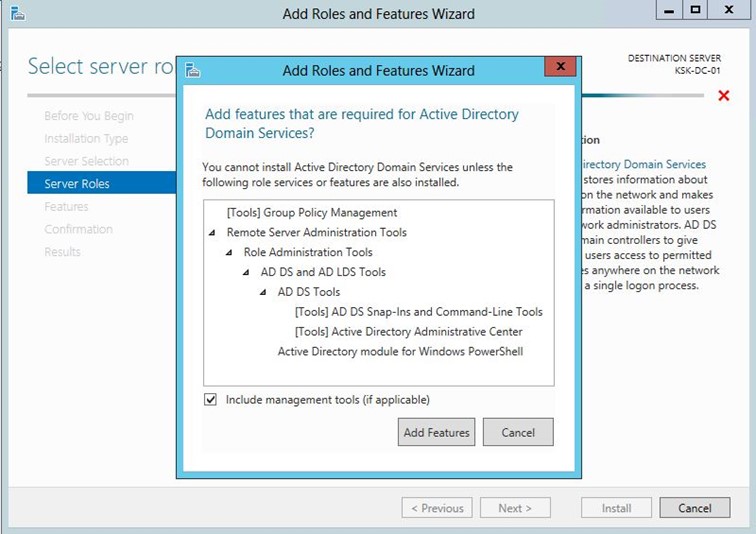
Task: Minimize the main wizard window
Action: (669, 10)
